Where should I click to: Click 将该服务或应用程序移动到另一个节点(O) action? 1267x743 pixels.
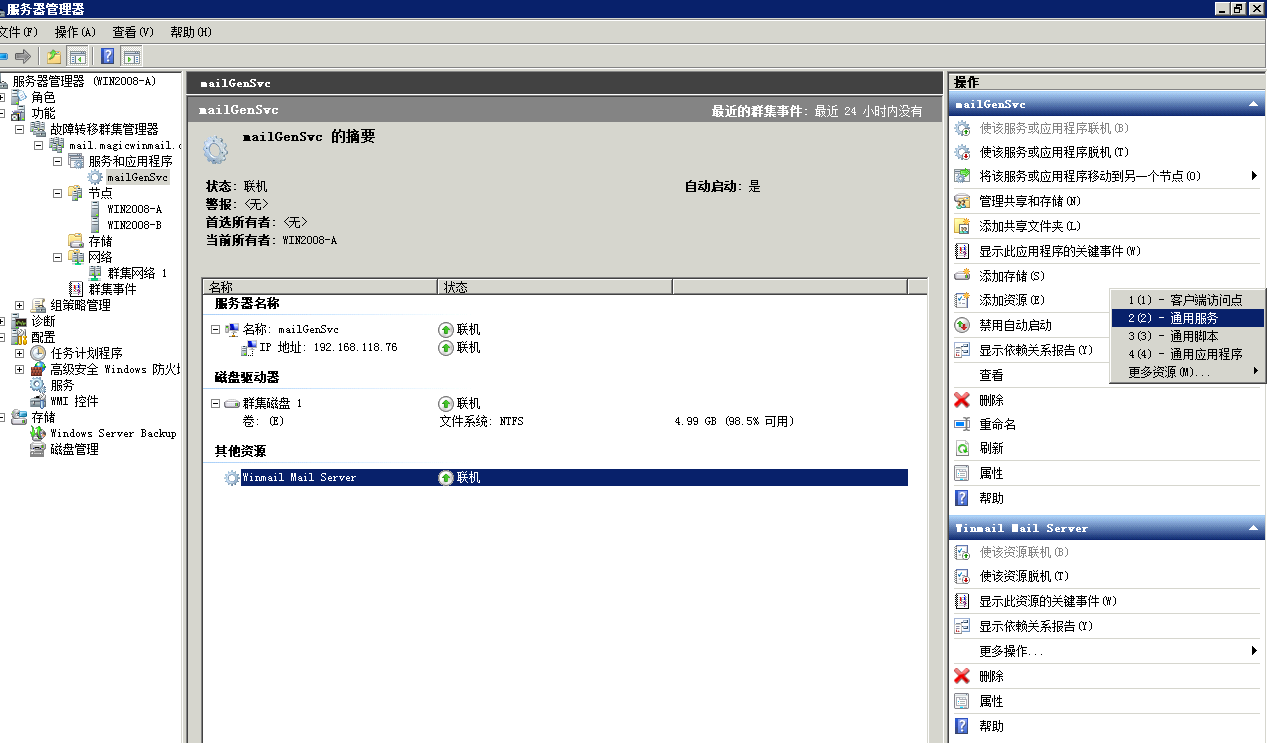[1090, 176]
